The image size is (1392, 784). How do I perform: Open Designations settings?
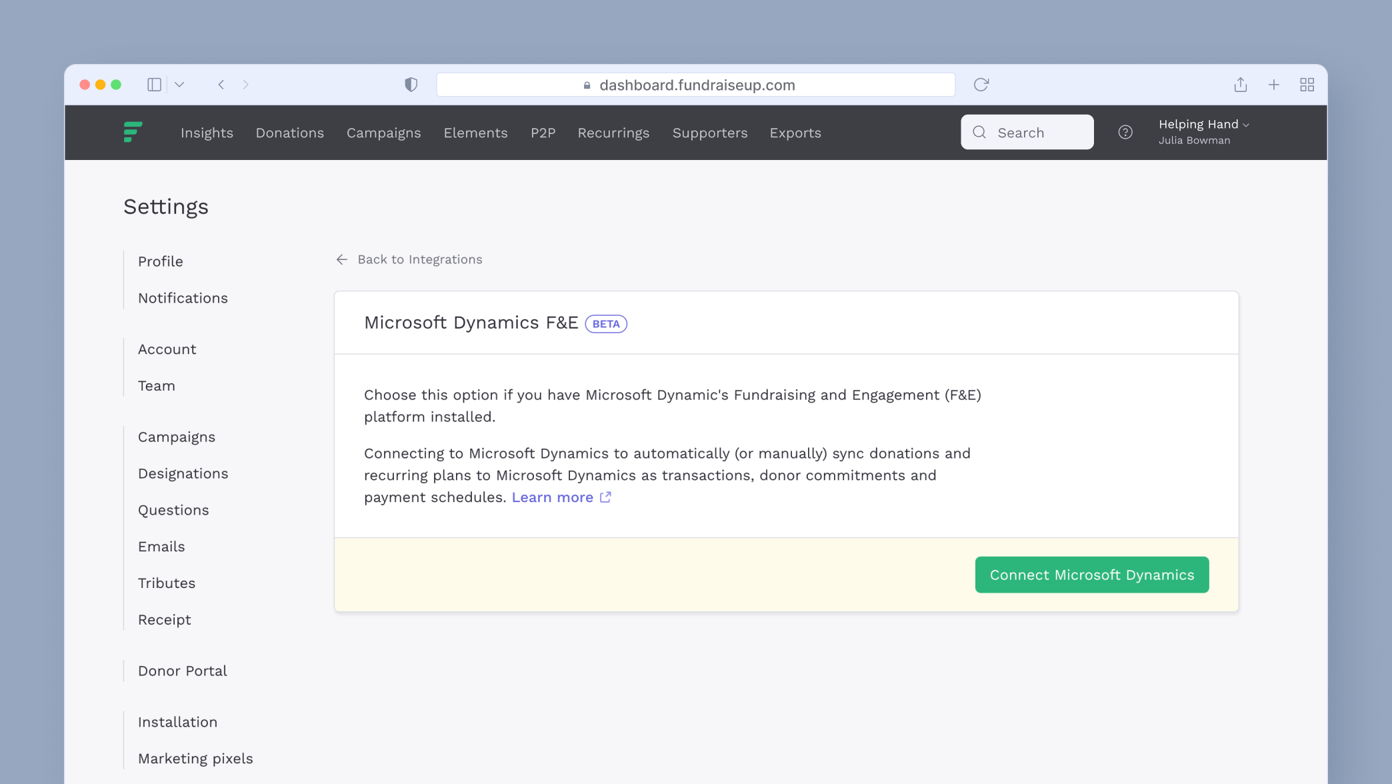(183, 474)
